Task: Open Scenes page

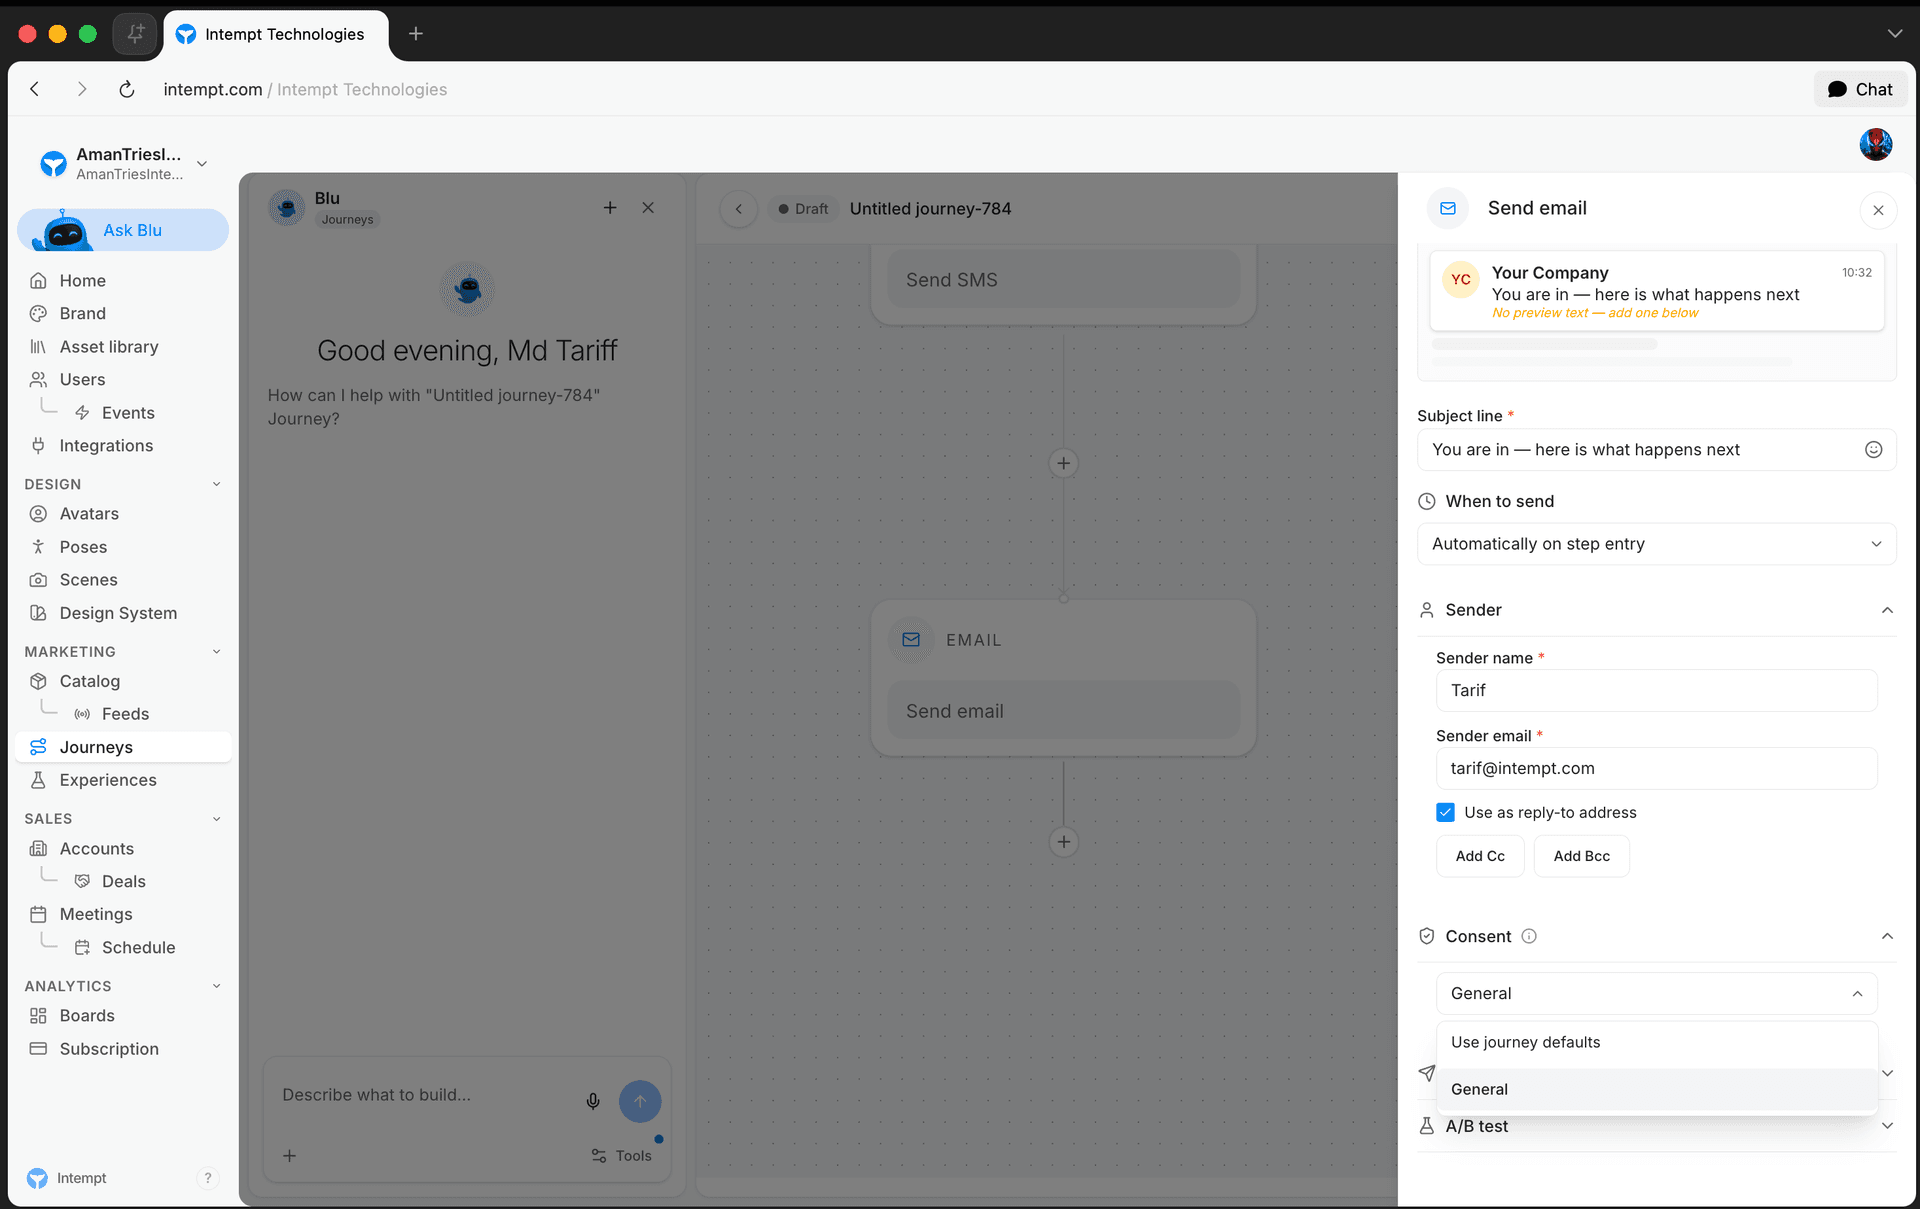Action: click(x=88, y=580)
